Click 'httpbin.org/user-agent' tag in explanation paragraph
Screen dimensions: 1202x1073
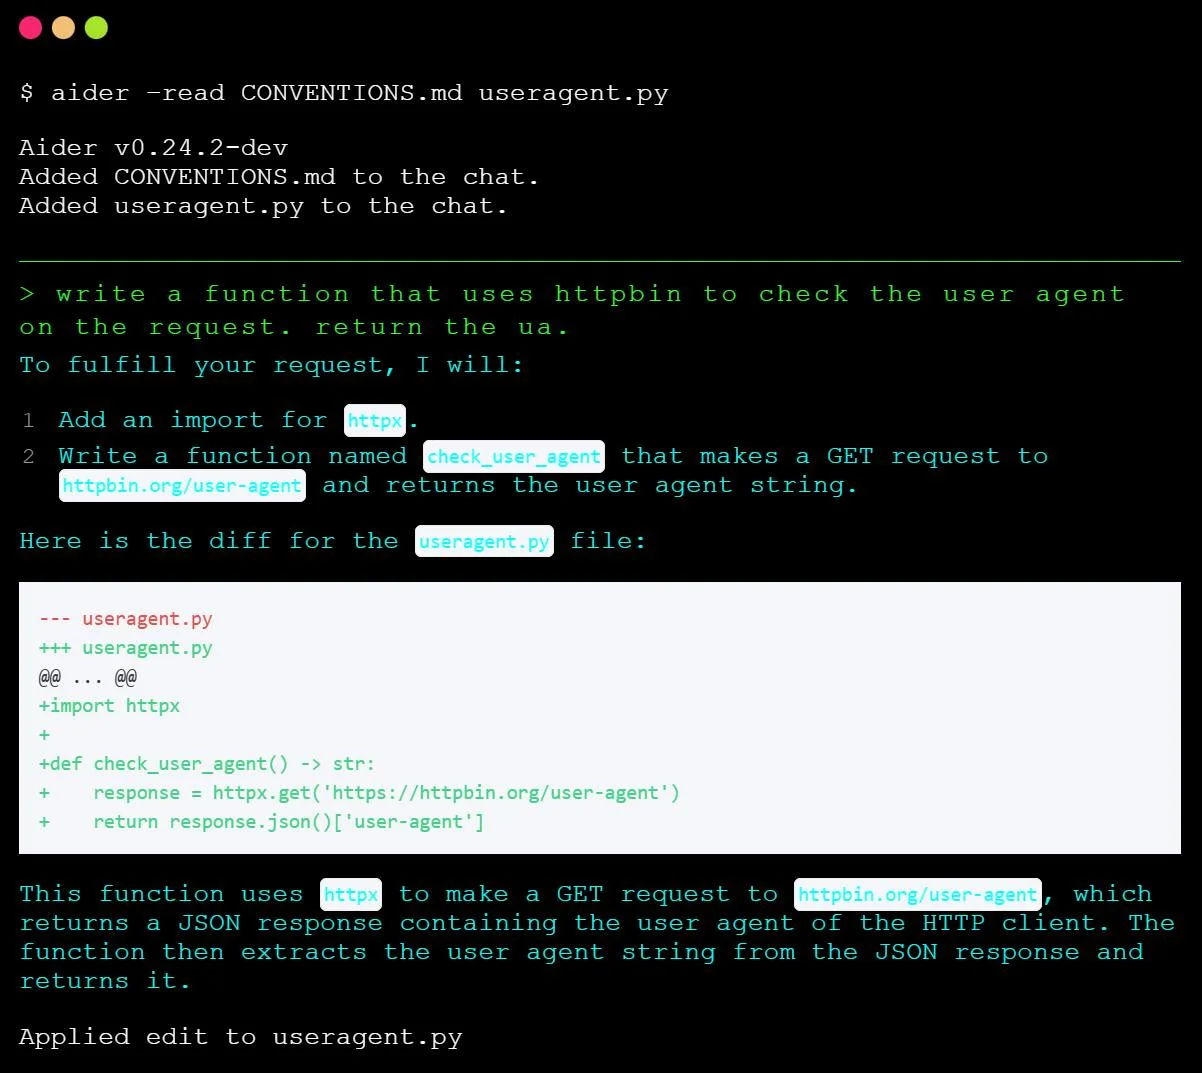(x=918, y=894)
